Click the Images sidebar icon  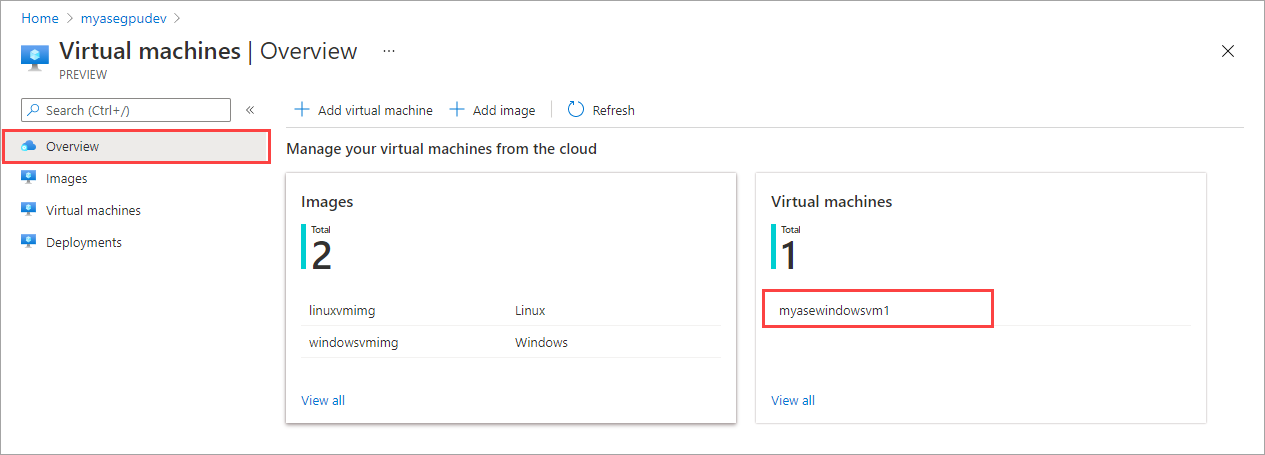[x=29, y=179]
